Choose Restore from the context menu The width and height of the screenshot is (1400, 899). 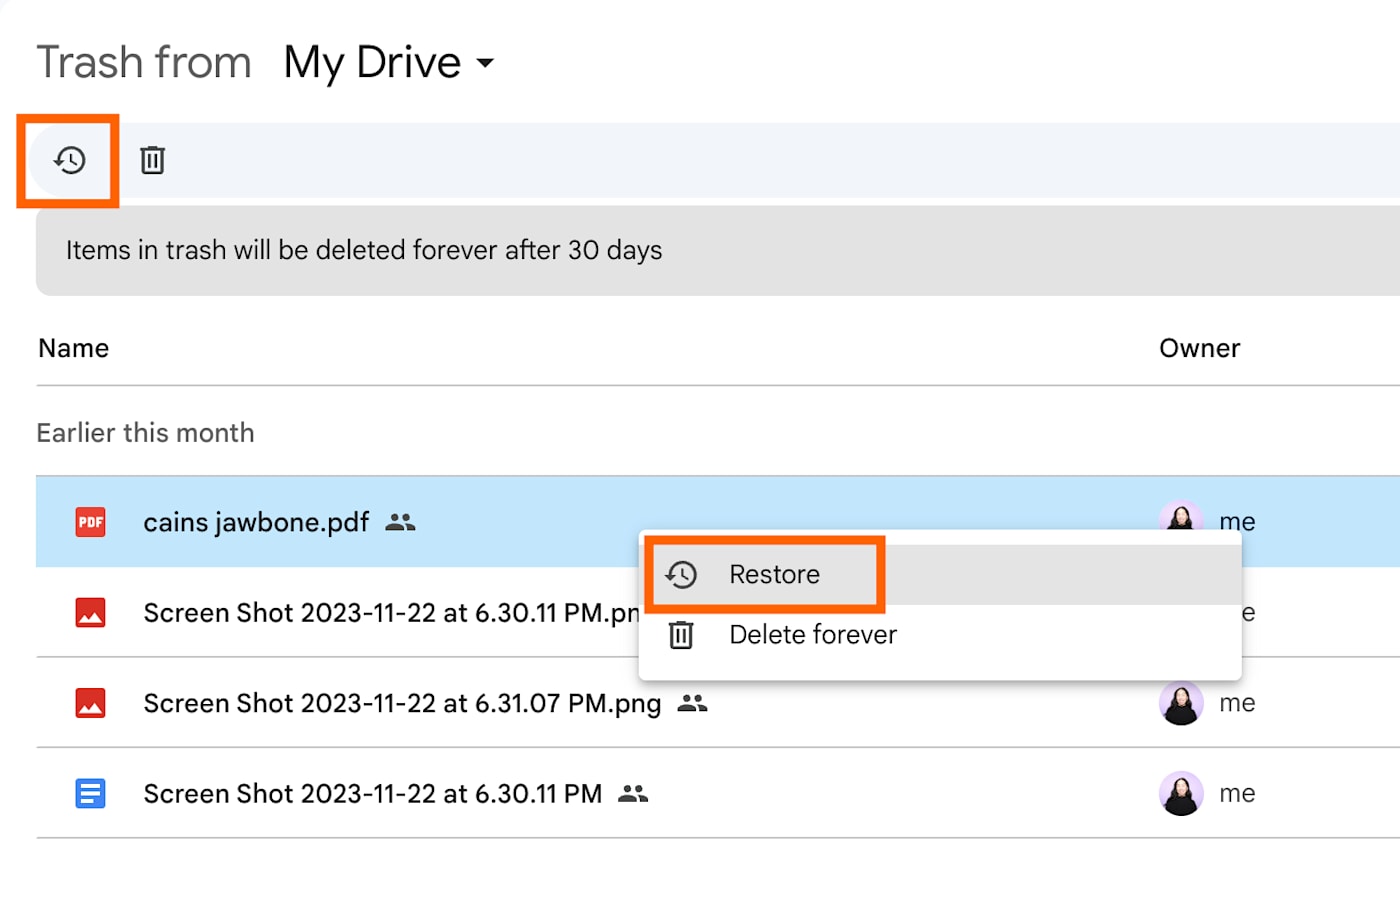[x=774, y=574]
